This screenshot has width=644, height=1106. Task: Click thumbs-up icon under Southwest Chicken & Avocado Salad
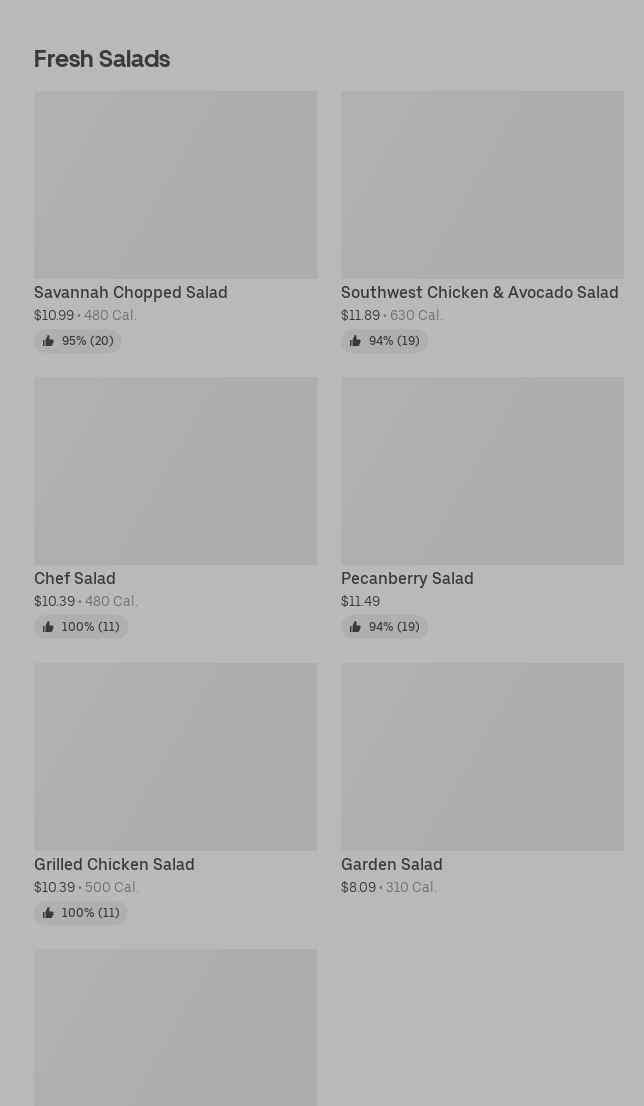click(x=355, y=341)
